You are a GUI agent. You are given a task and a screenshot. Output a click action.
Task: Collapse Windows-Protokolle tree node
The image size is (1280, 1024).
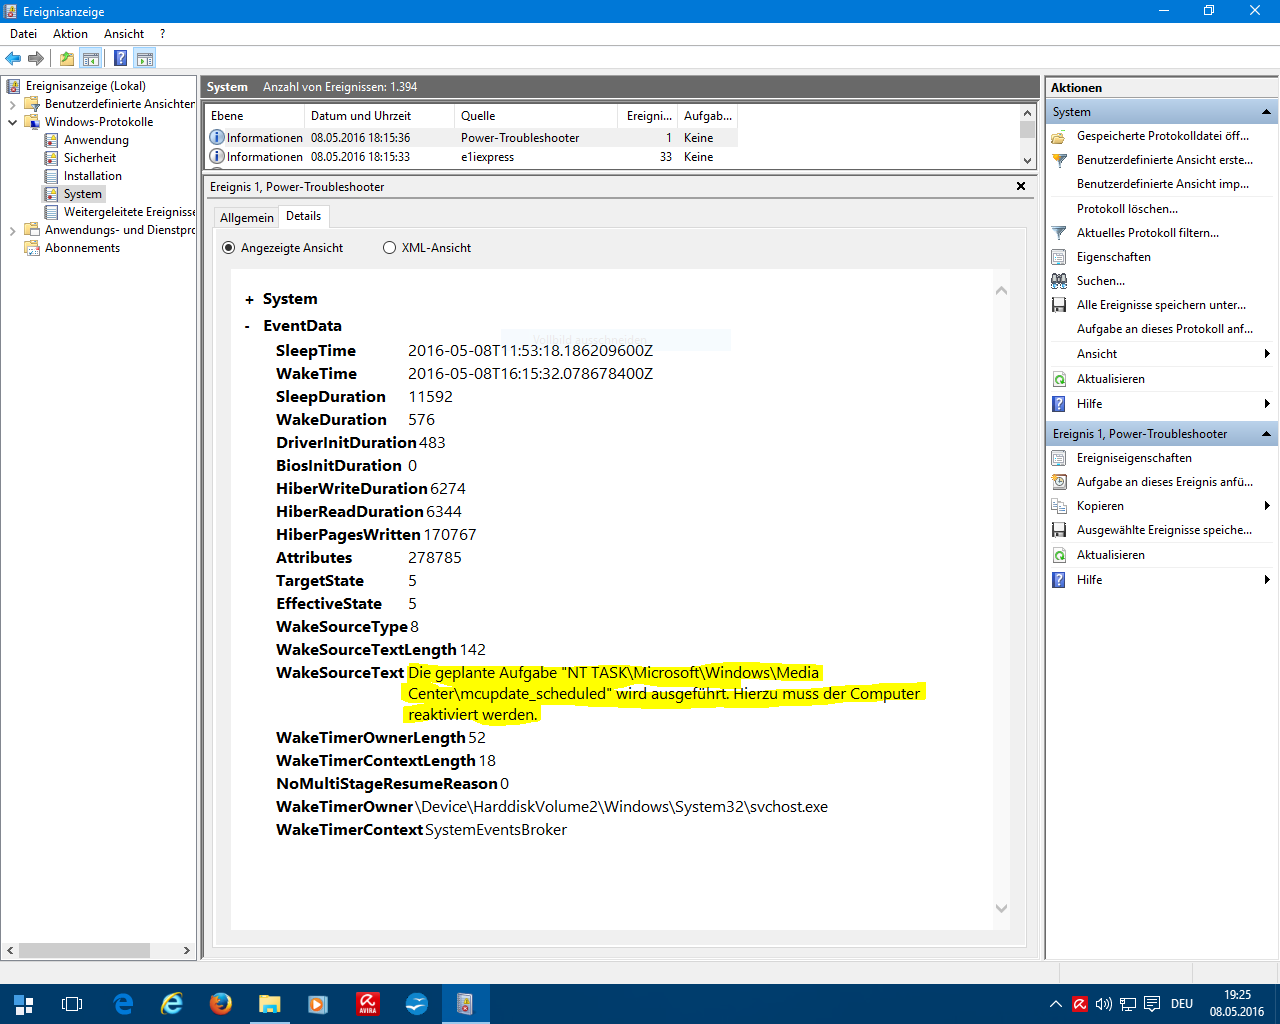click(12, 122)
